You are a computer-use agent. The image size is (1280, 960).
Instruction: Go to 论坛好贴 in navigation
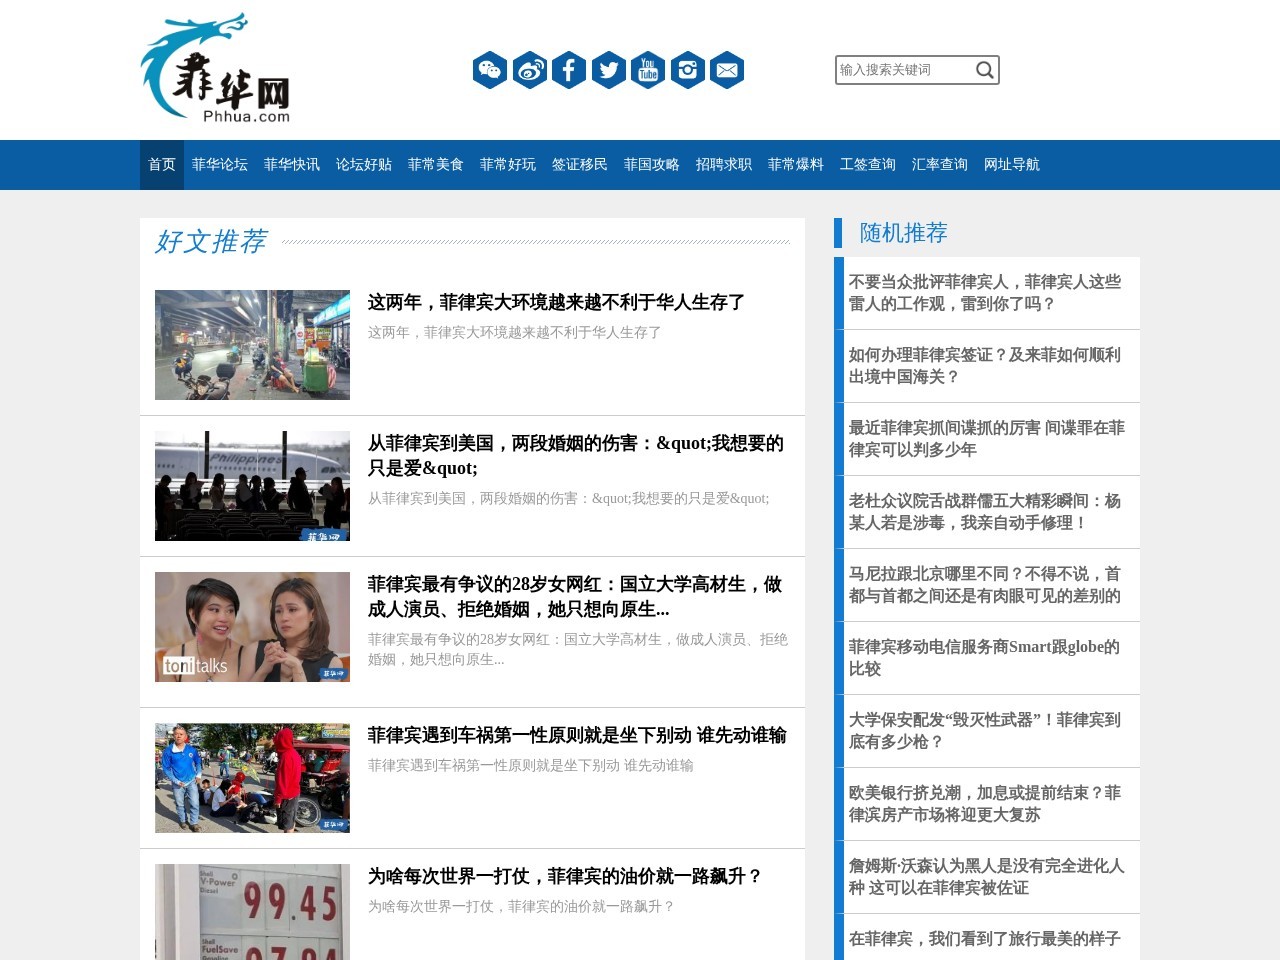(364, 165)
